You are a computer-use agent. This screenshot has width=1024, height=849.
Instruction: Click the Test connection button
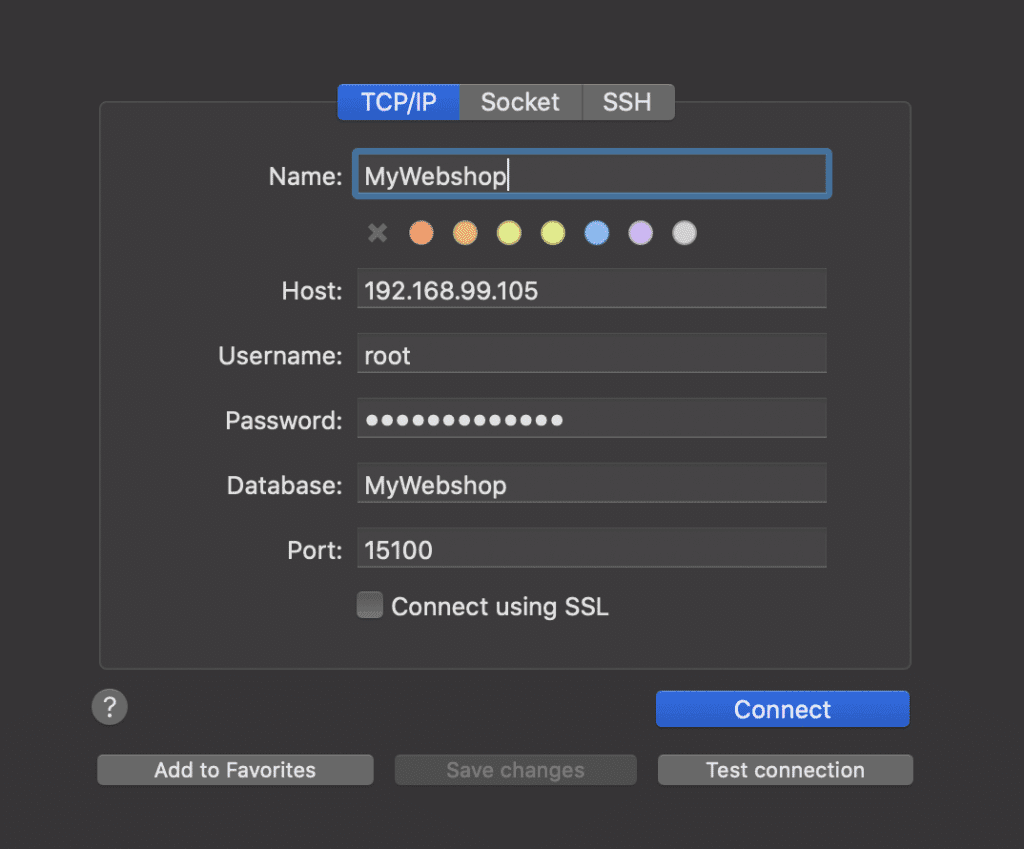784,769
